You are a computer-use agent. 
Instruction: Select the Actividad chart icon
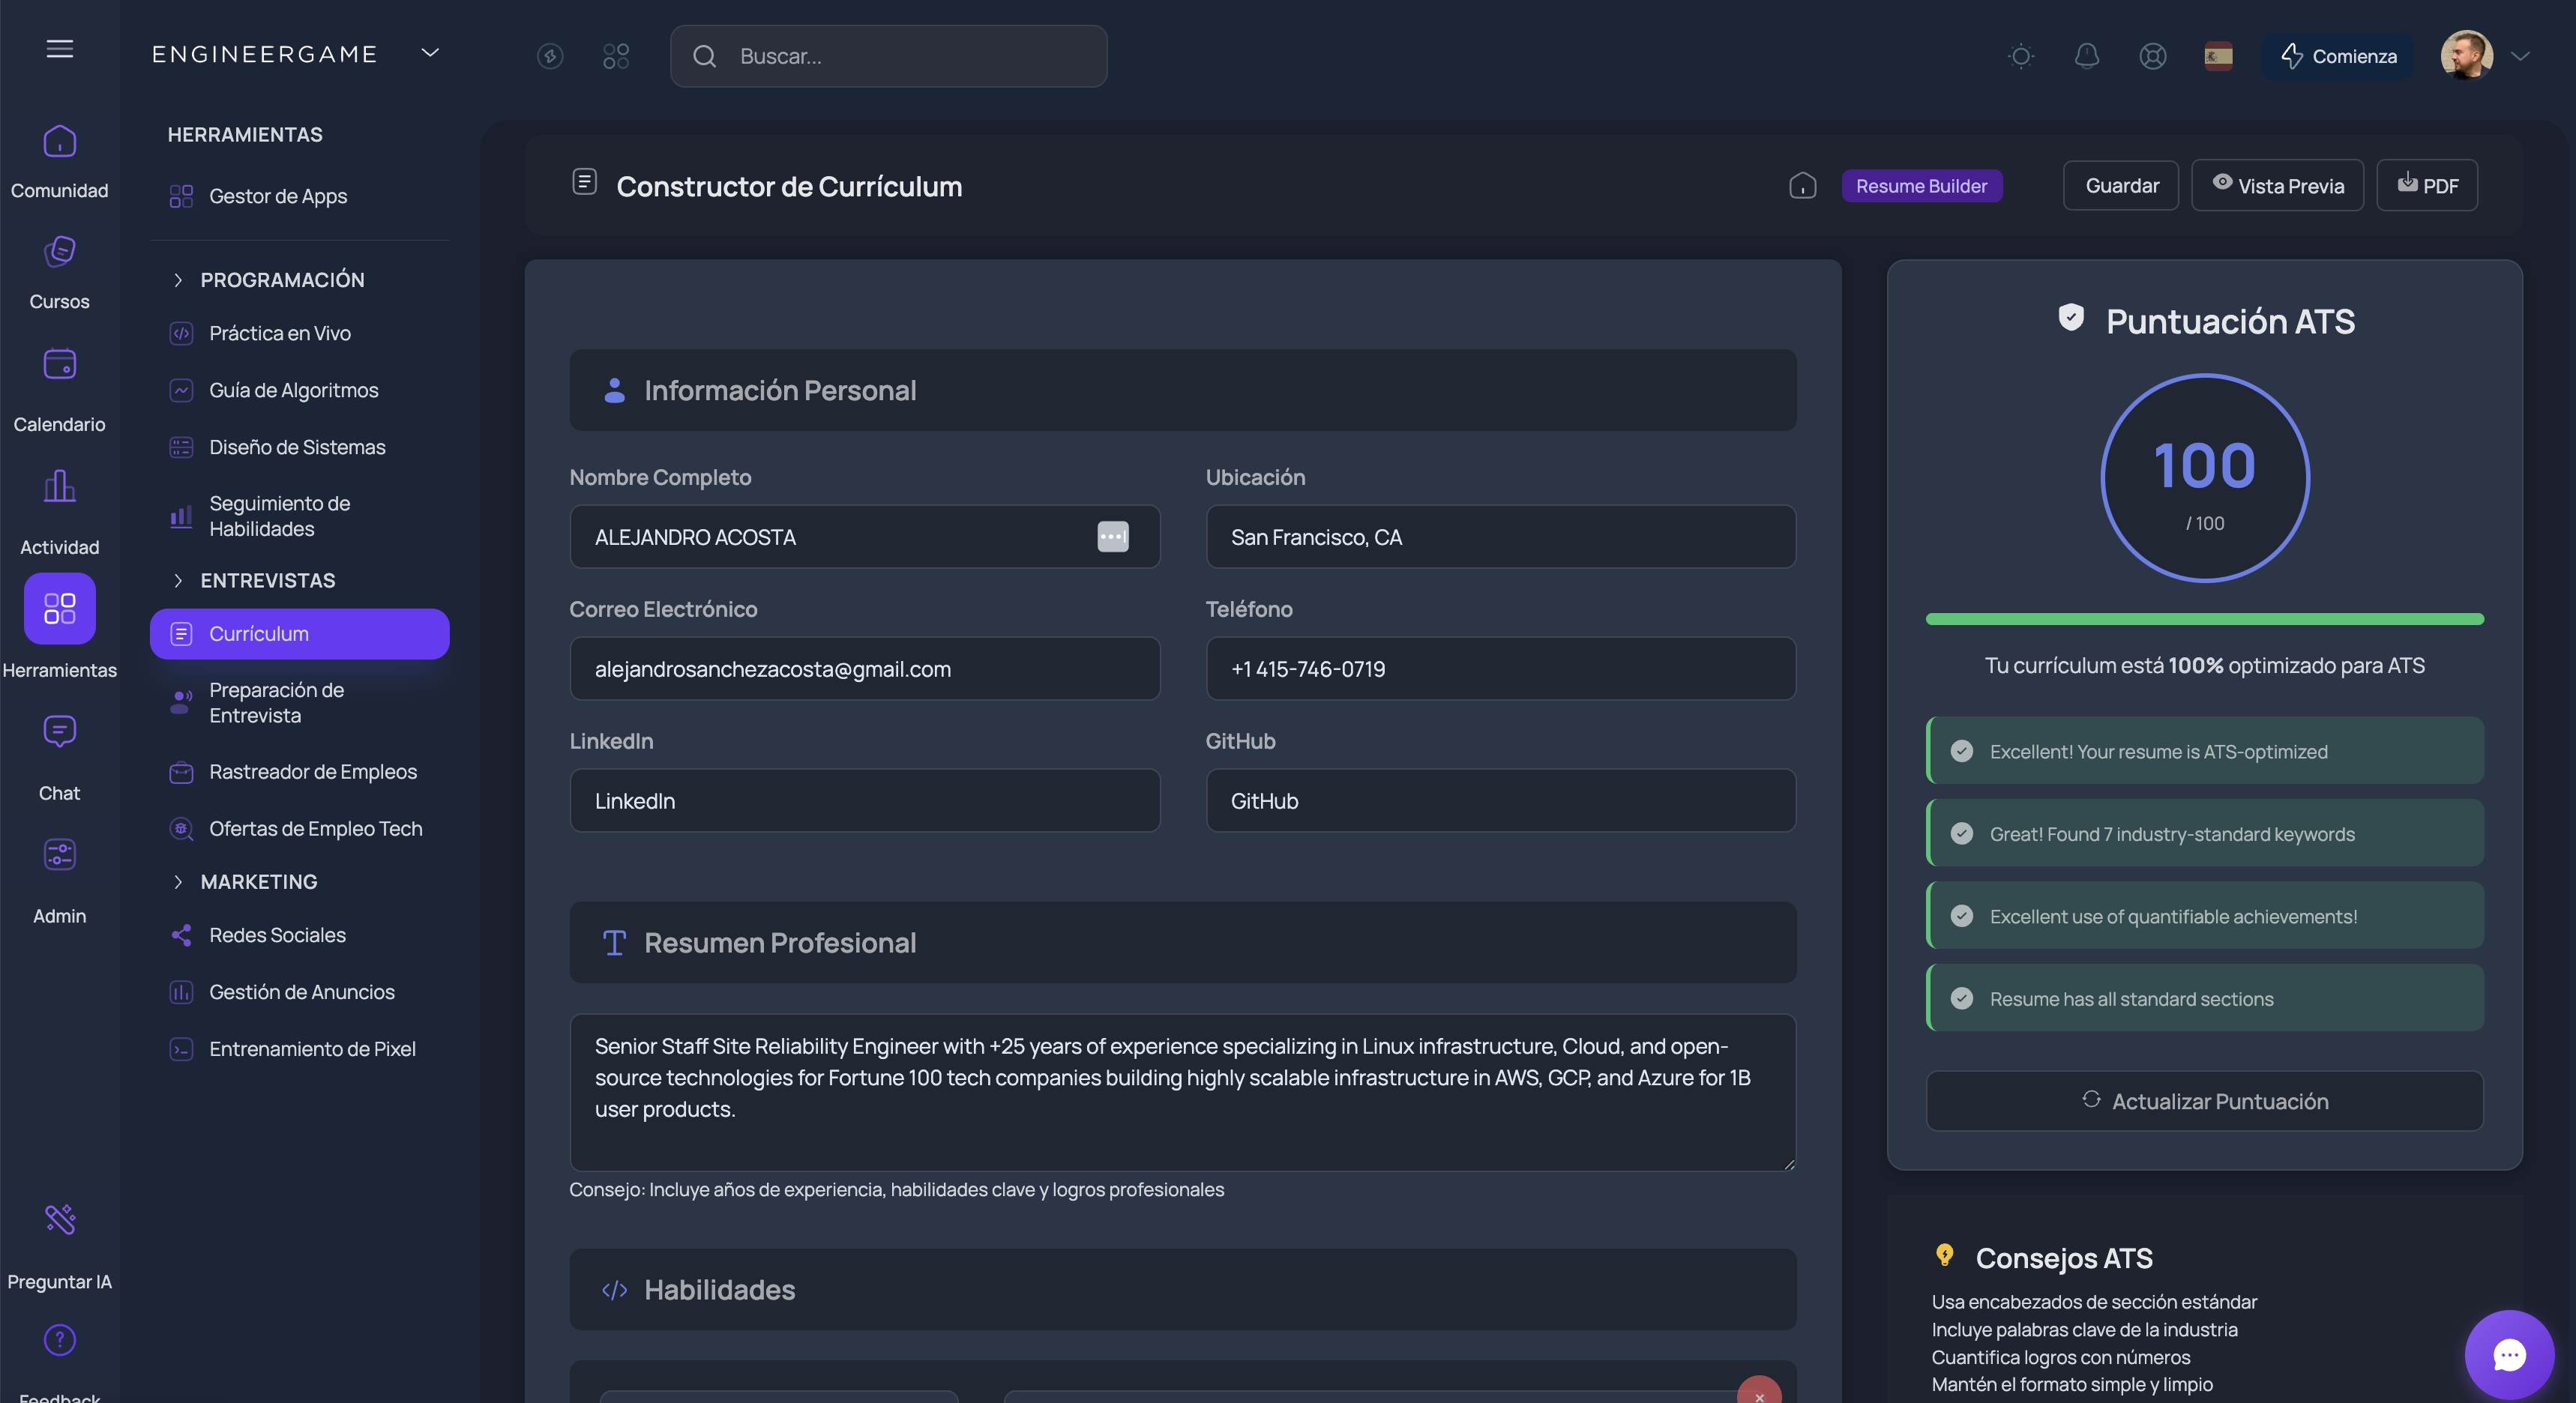(59, 487)
